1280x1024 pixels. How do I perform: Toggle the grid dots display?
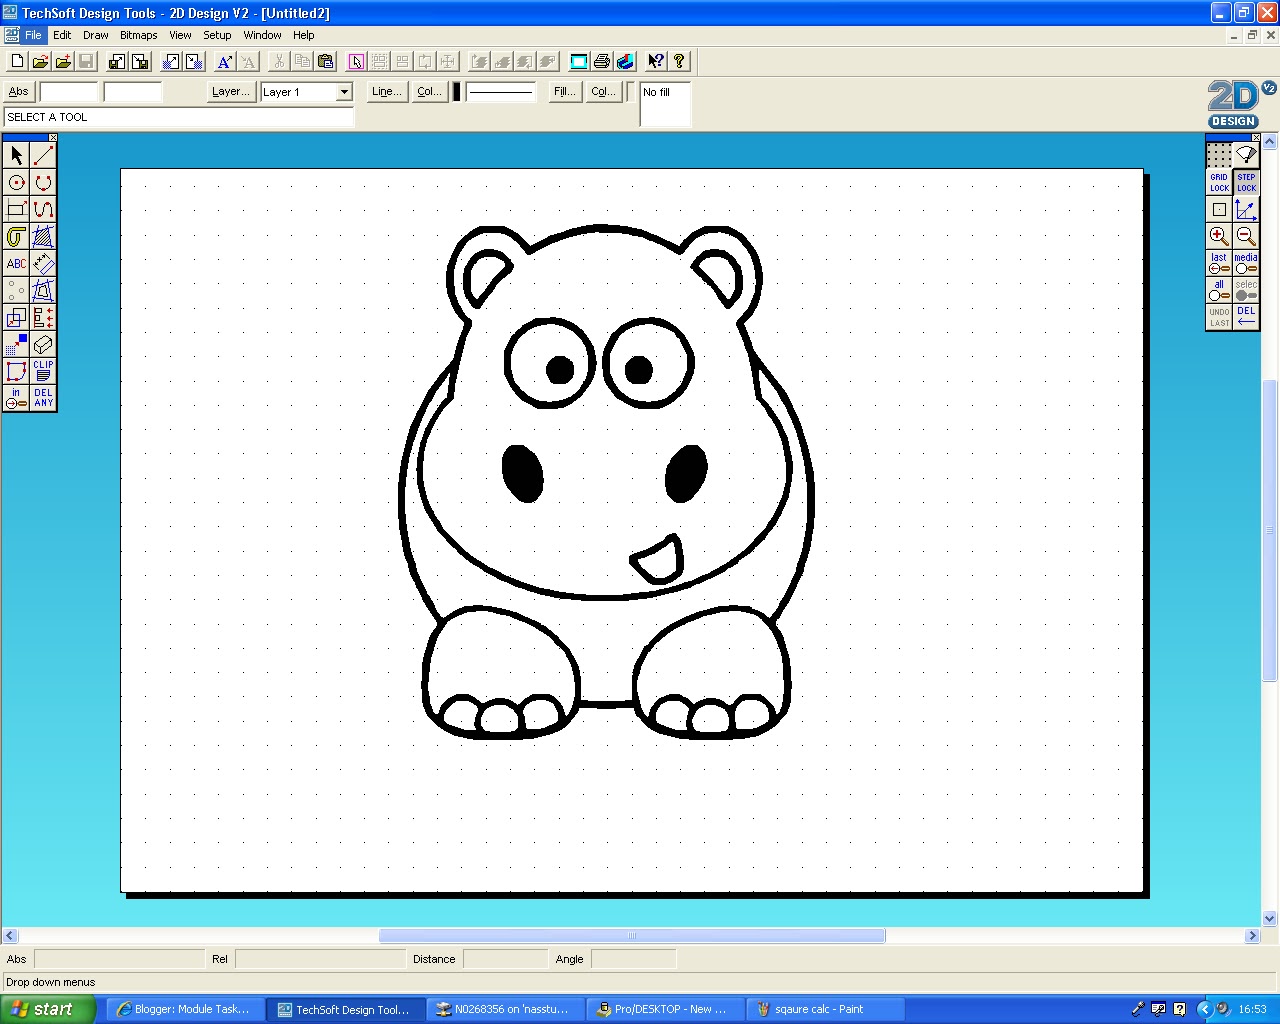[1218, 155]
